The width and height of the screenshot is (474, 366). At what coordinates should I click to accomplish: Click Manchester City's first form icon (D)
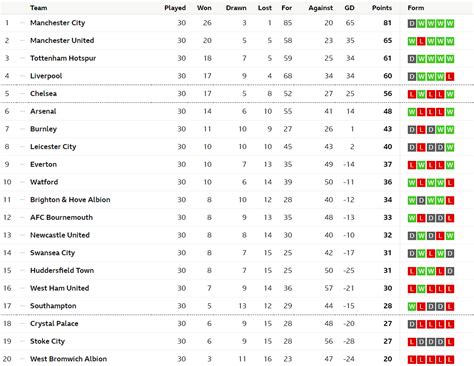pos(412,23)
